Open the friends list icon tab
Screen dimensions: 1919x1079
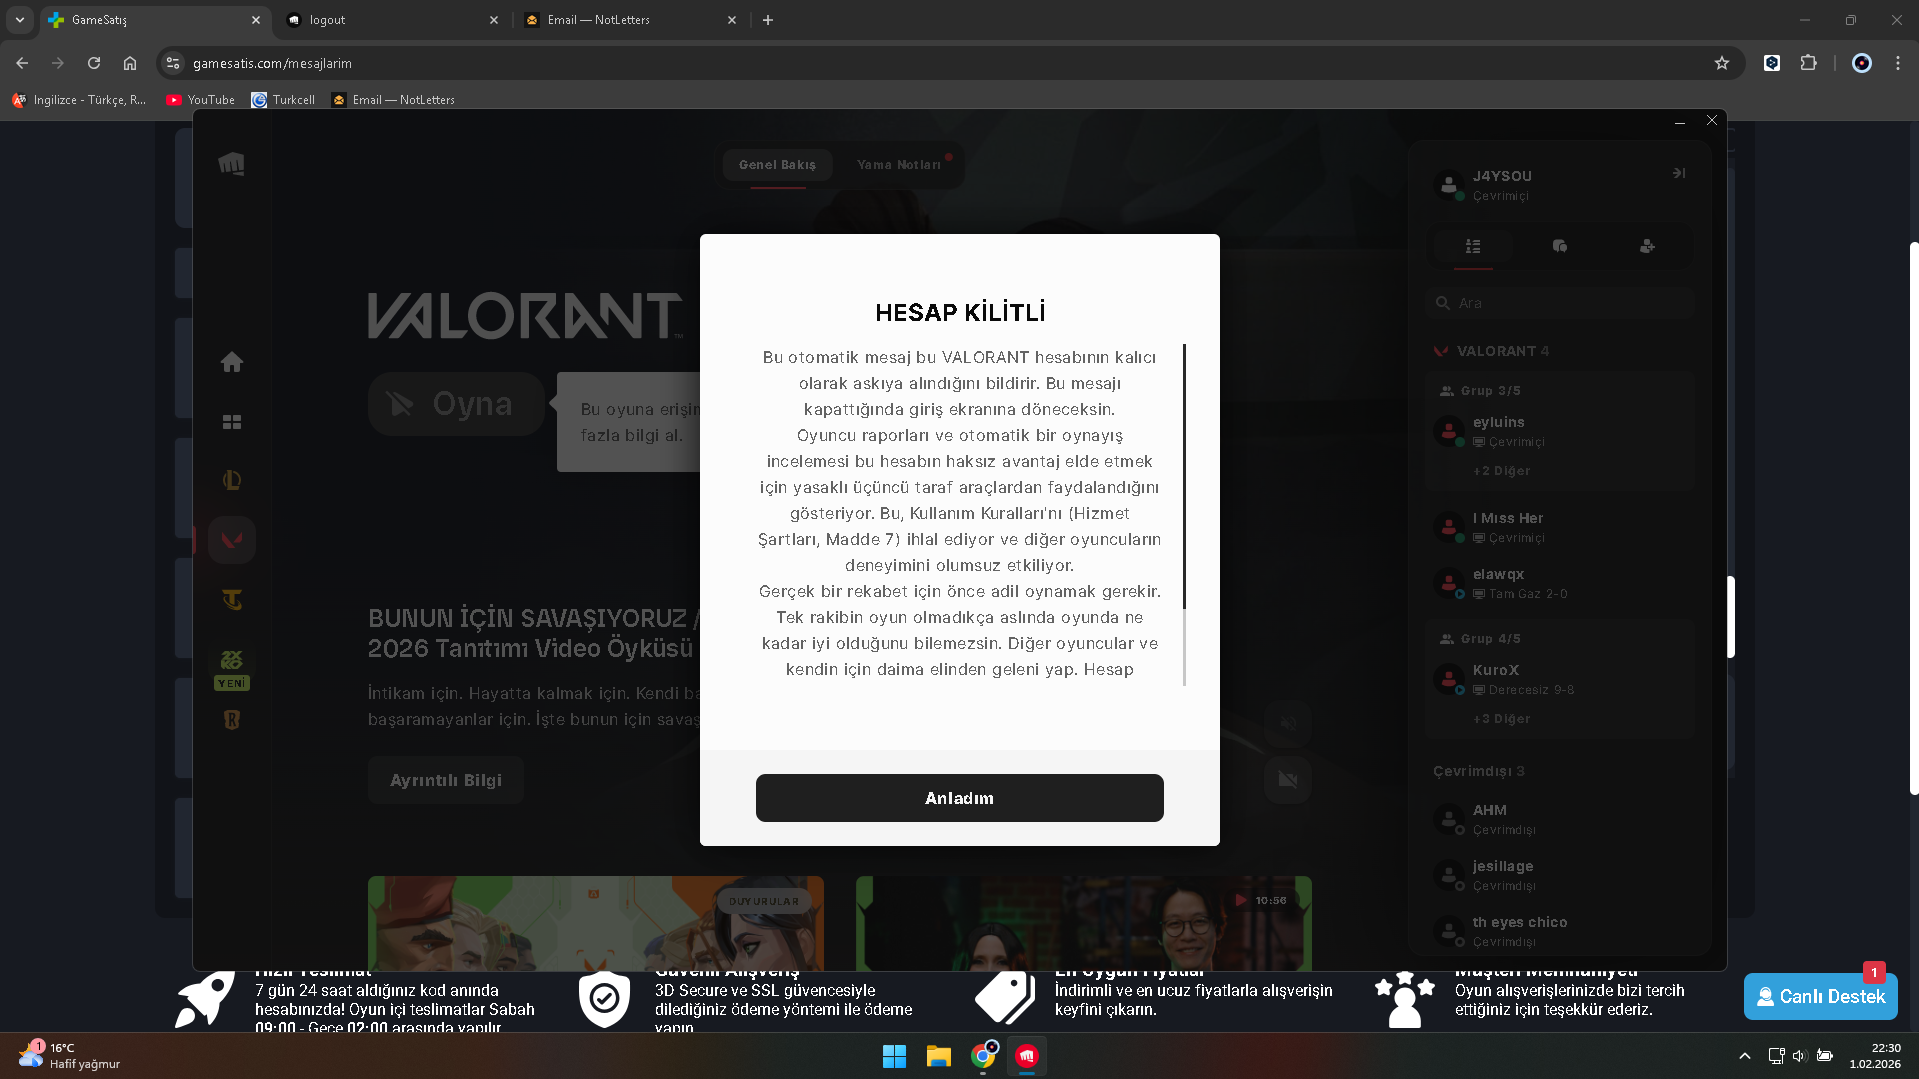[x=1473, y=246]
